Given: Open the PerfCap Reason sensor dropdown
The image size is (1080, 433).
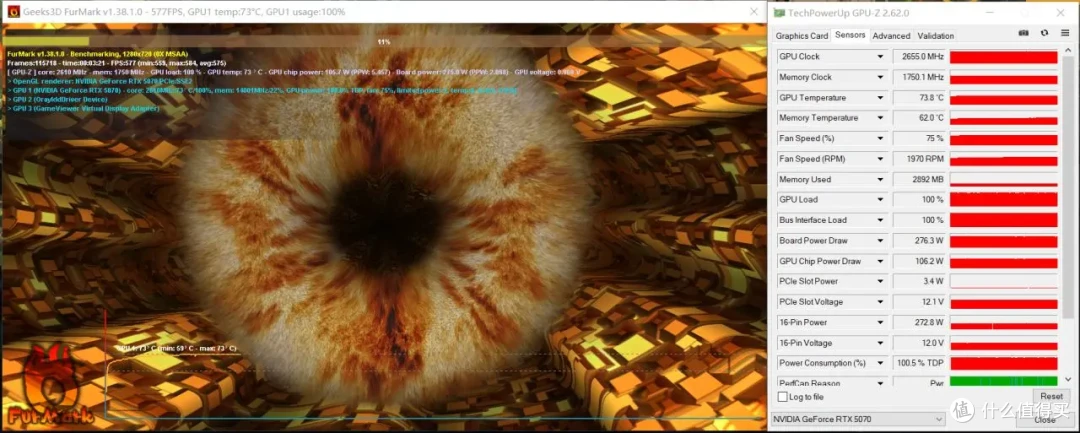Looking at the screenshot, I should (880, 383).
